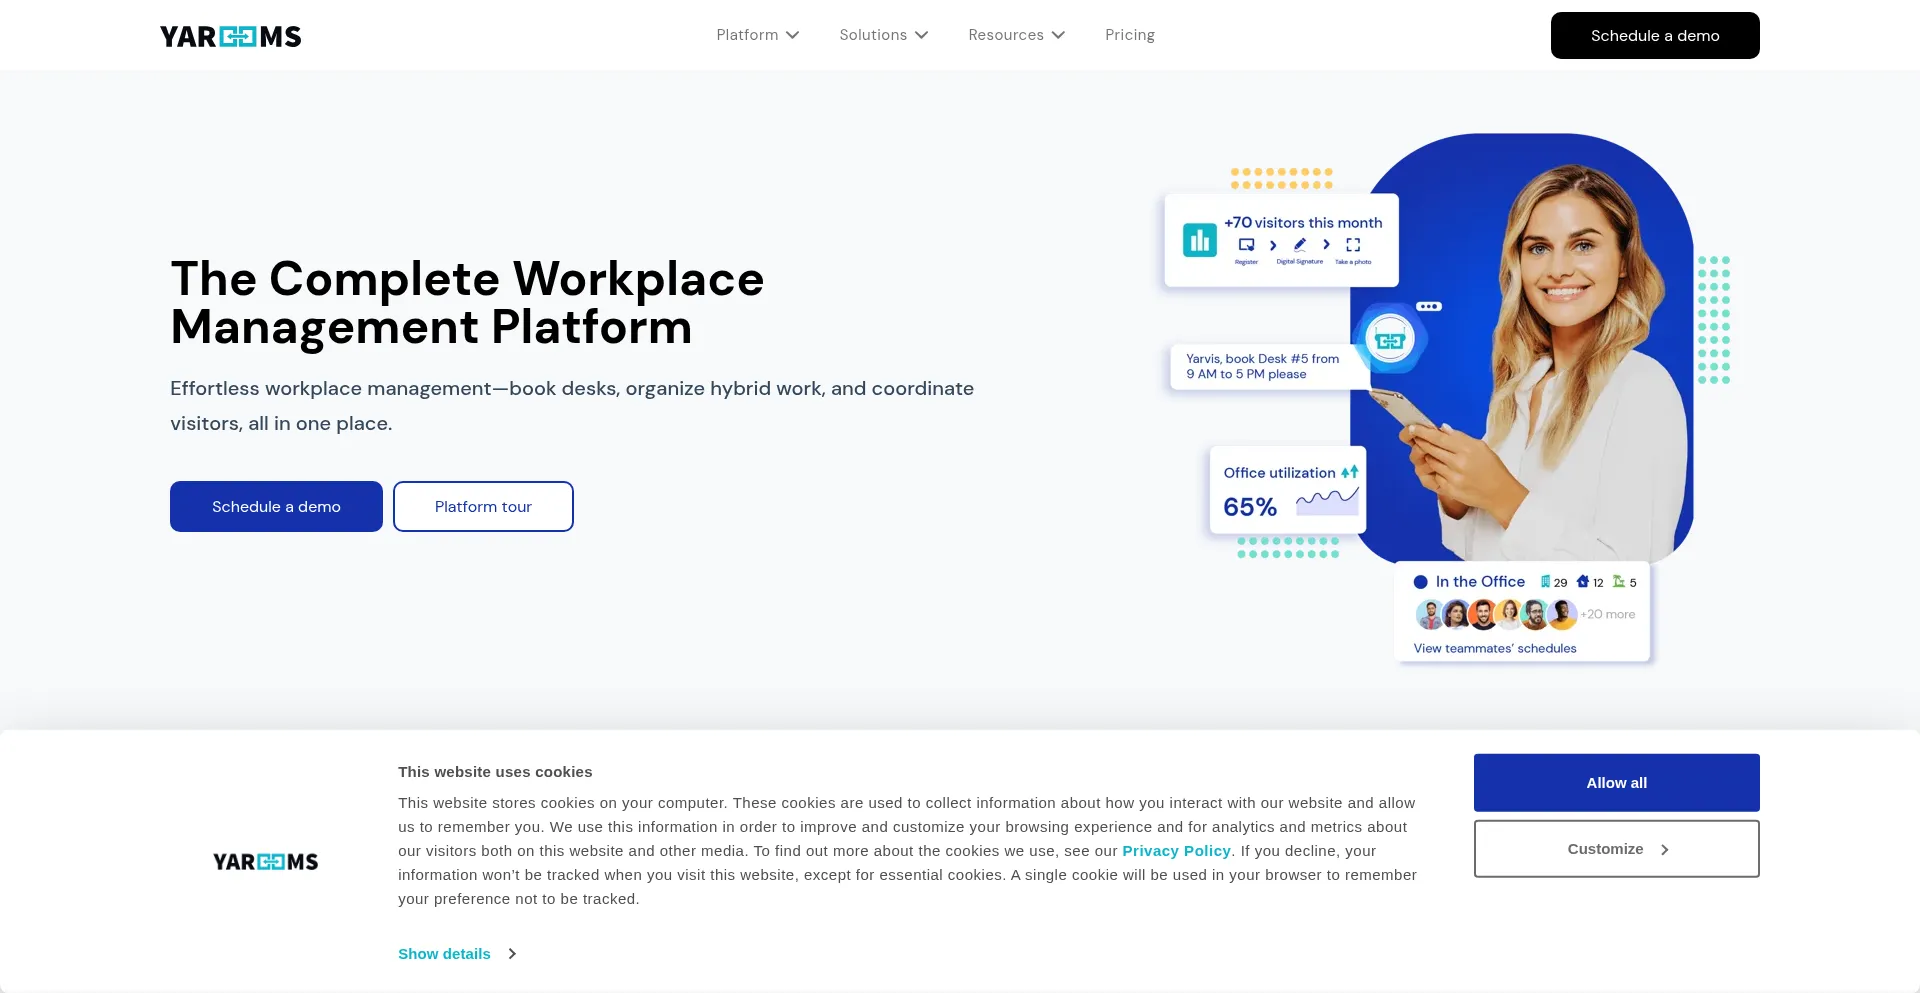Click the Take a photo frame icon
Image resolution: width=1920 pixels, height=993 pixels.
pos(1353,244)
